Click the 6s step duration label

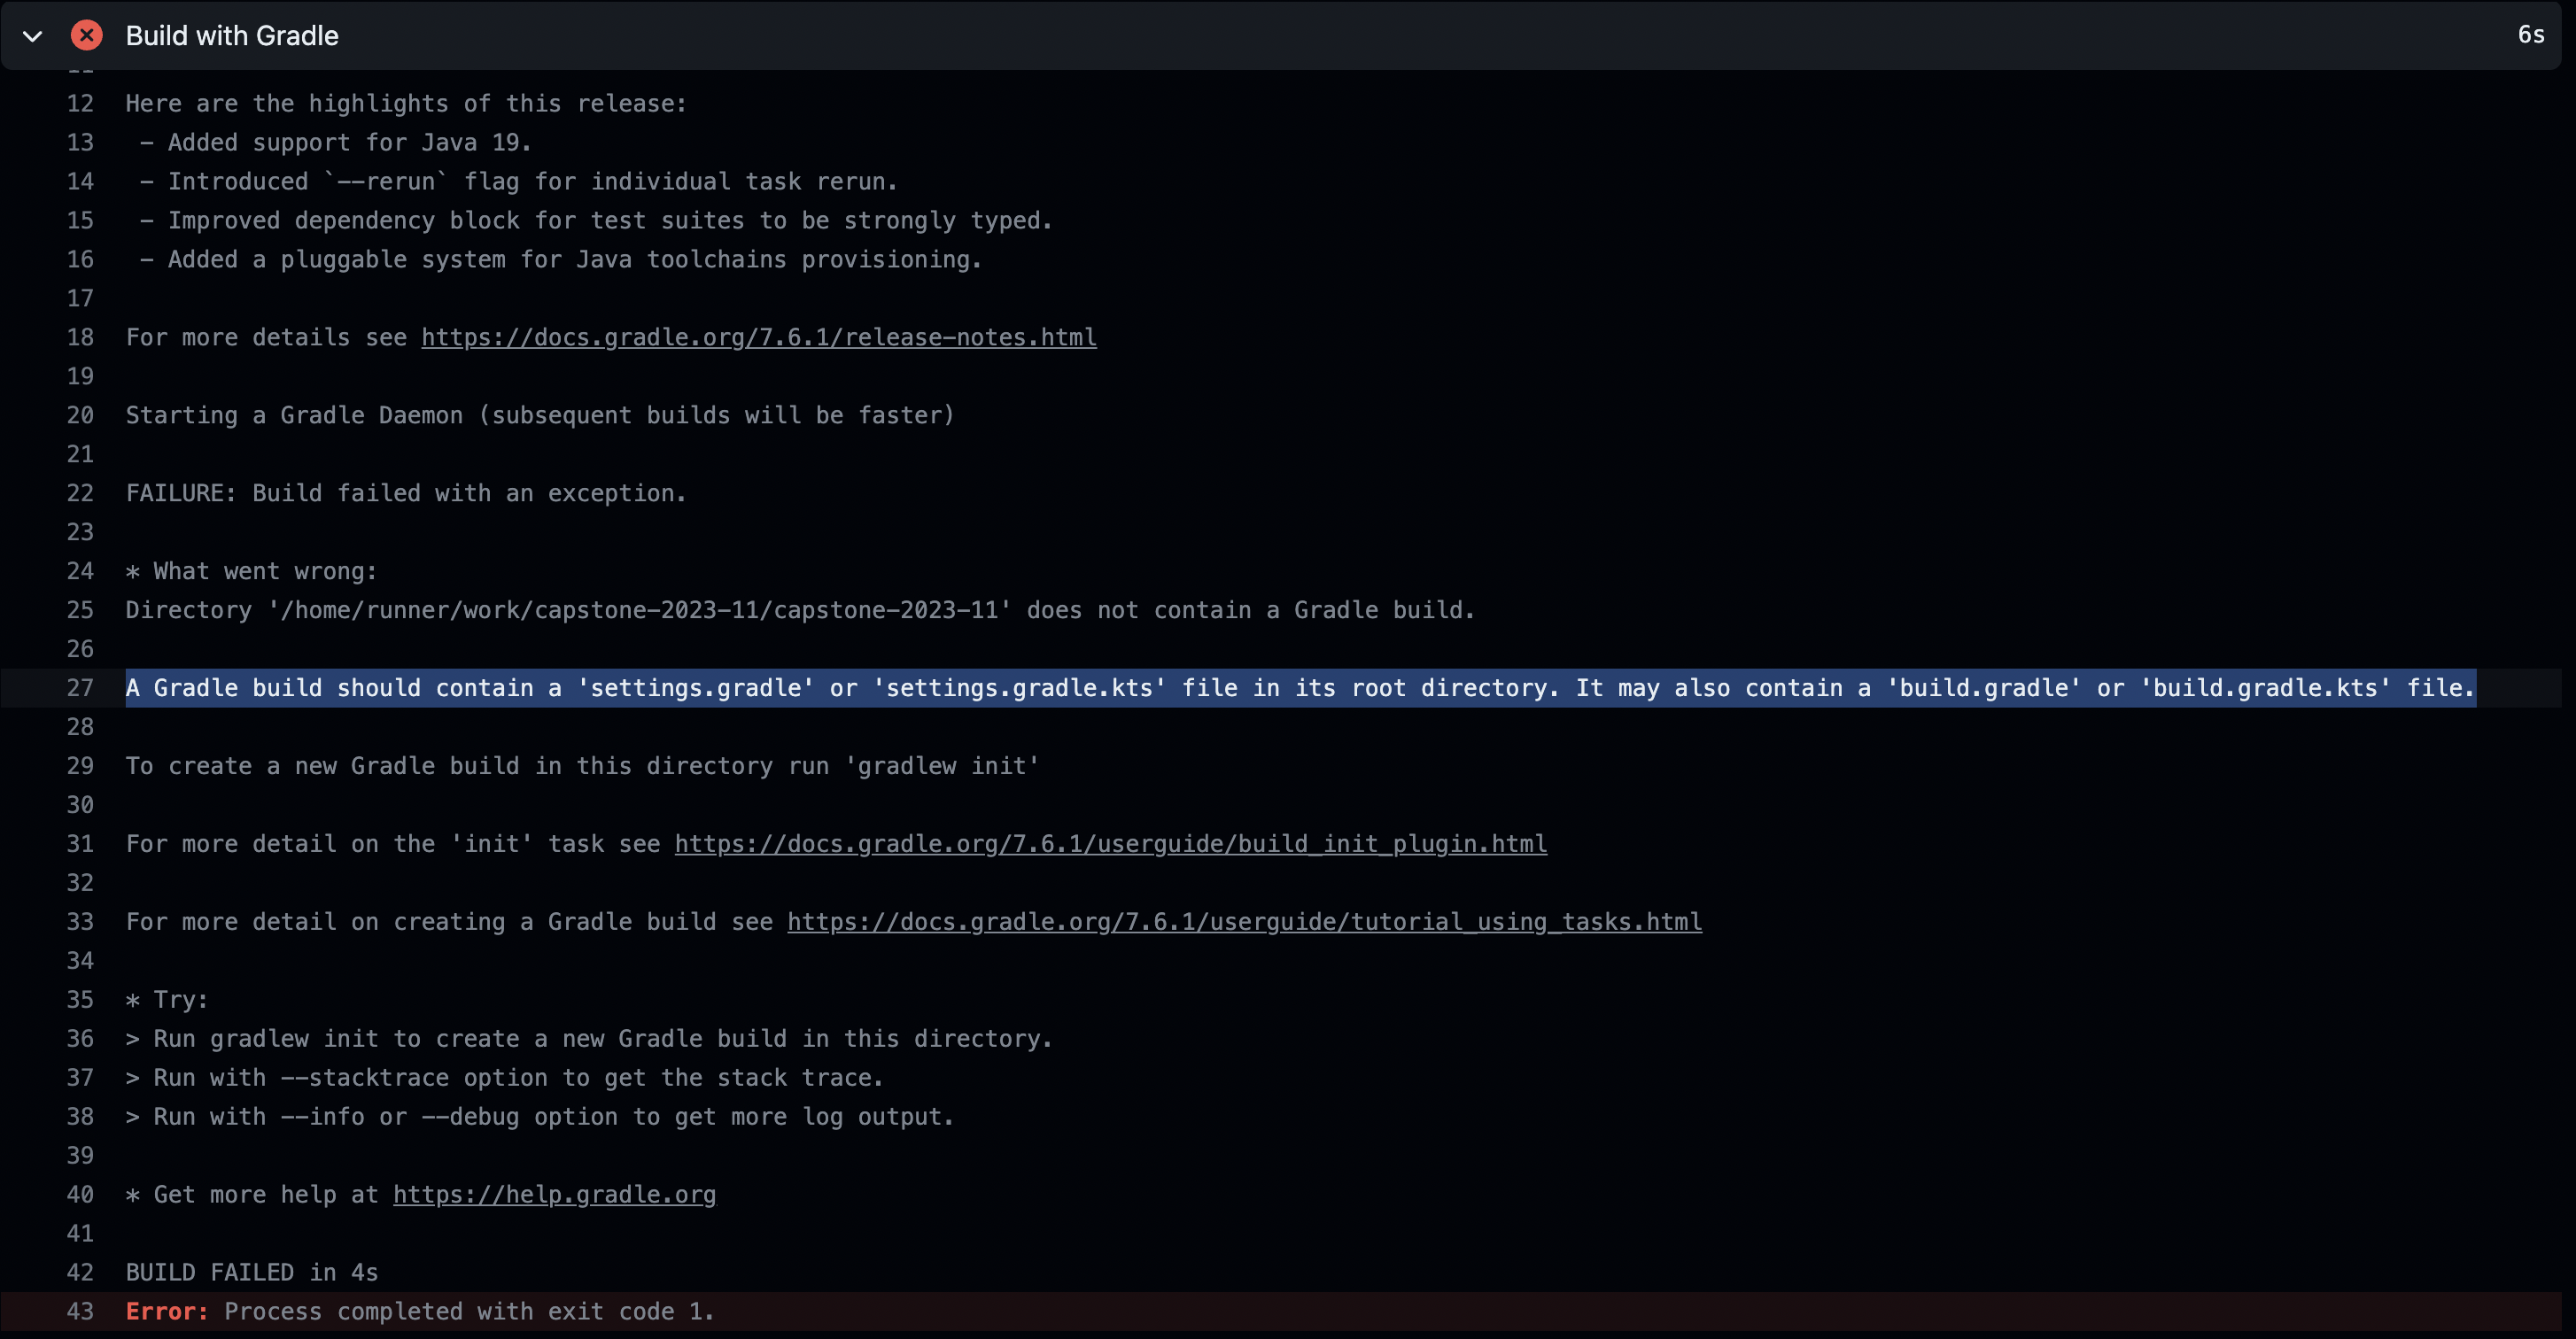point(2530,35)
